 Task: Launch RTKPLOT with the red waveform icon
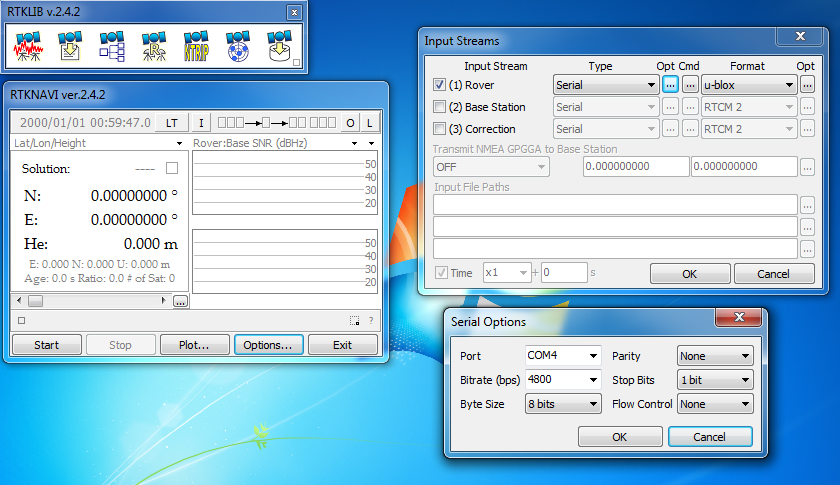(28, 46)
